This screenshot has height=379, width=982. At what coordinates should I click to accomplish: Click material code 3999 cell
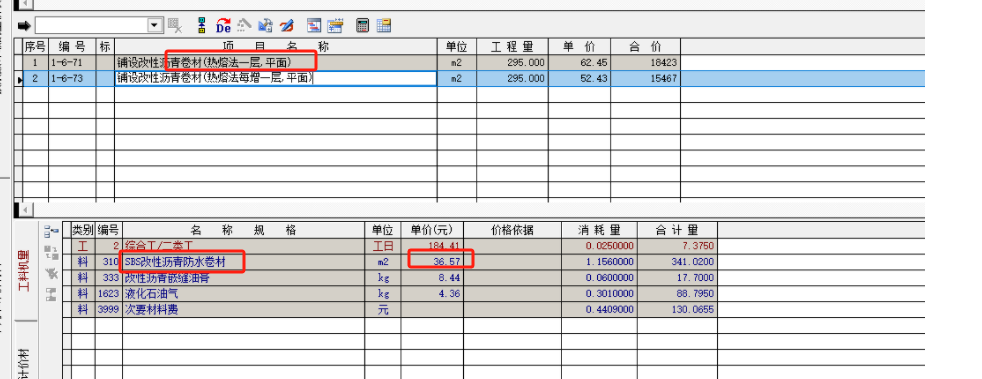pyautogui.click(x=109, y=309)
